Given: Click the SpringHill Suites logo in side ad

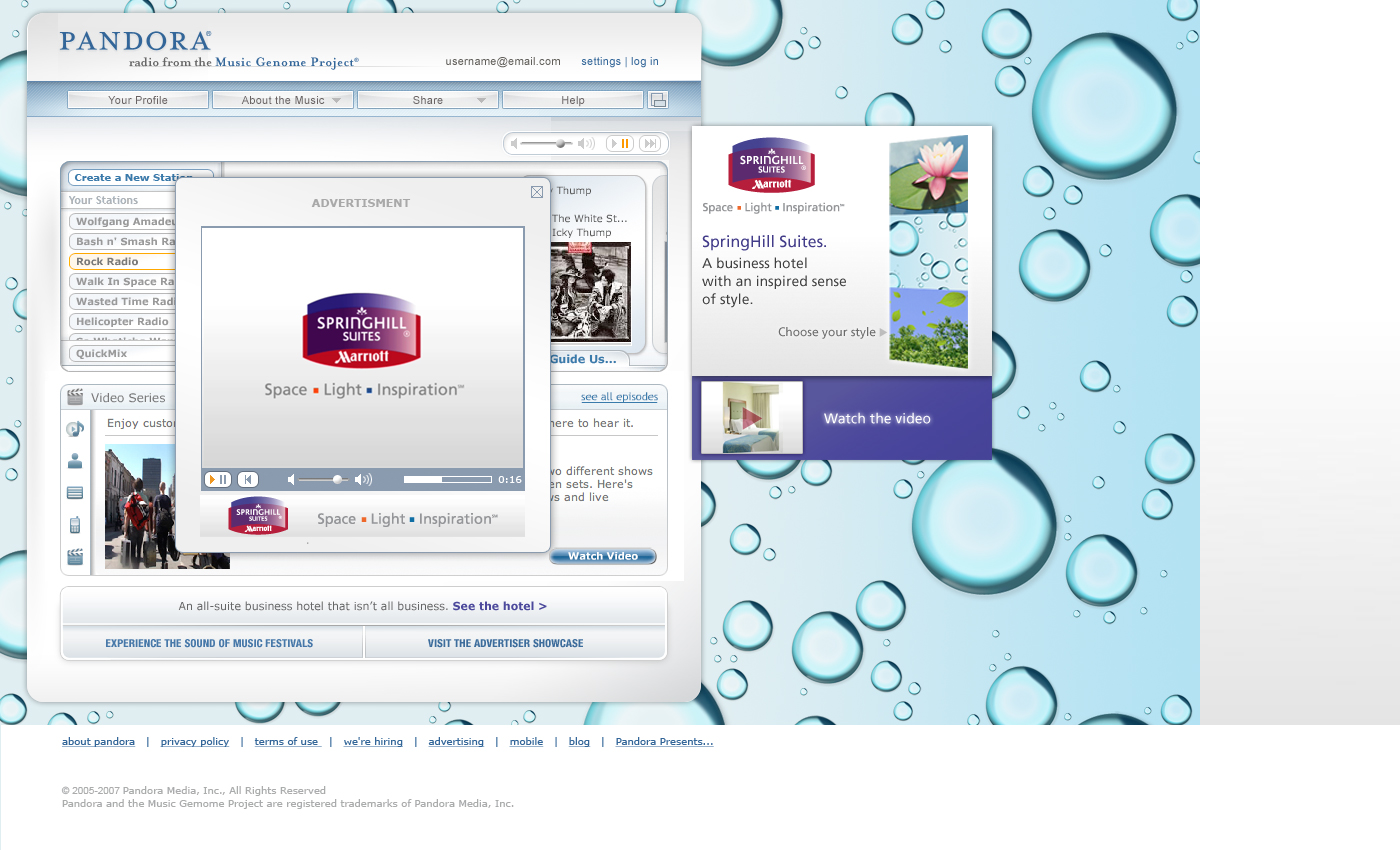Looking at the screenshot, I should coord(771,165).
